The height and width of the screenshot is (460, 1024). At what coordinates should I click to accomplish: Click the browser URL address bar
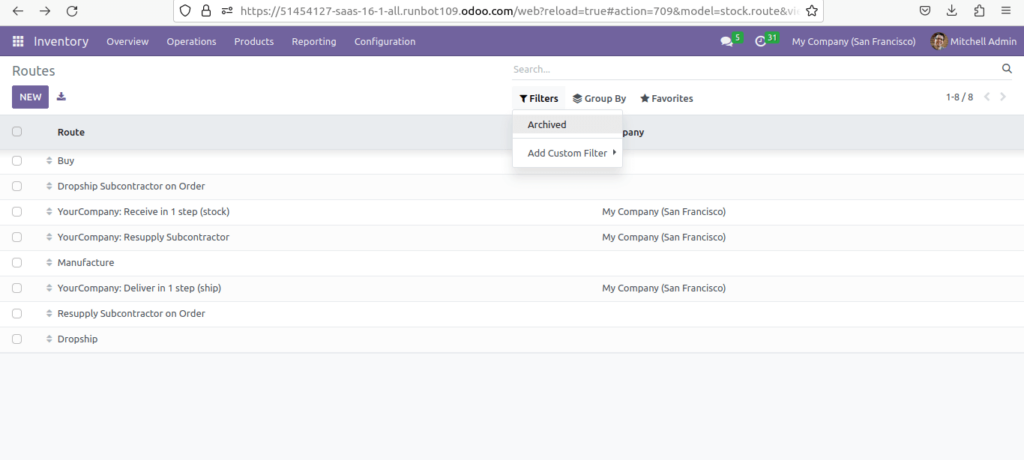tap(519, 10)
